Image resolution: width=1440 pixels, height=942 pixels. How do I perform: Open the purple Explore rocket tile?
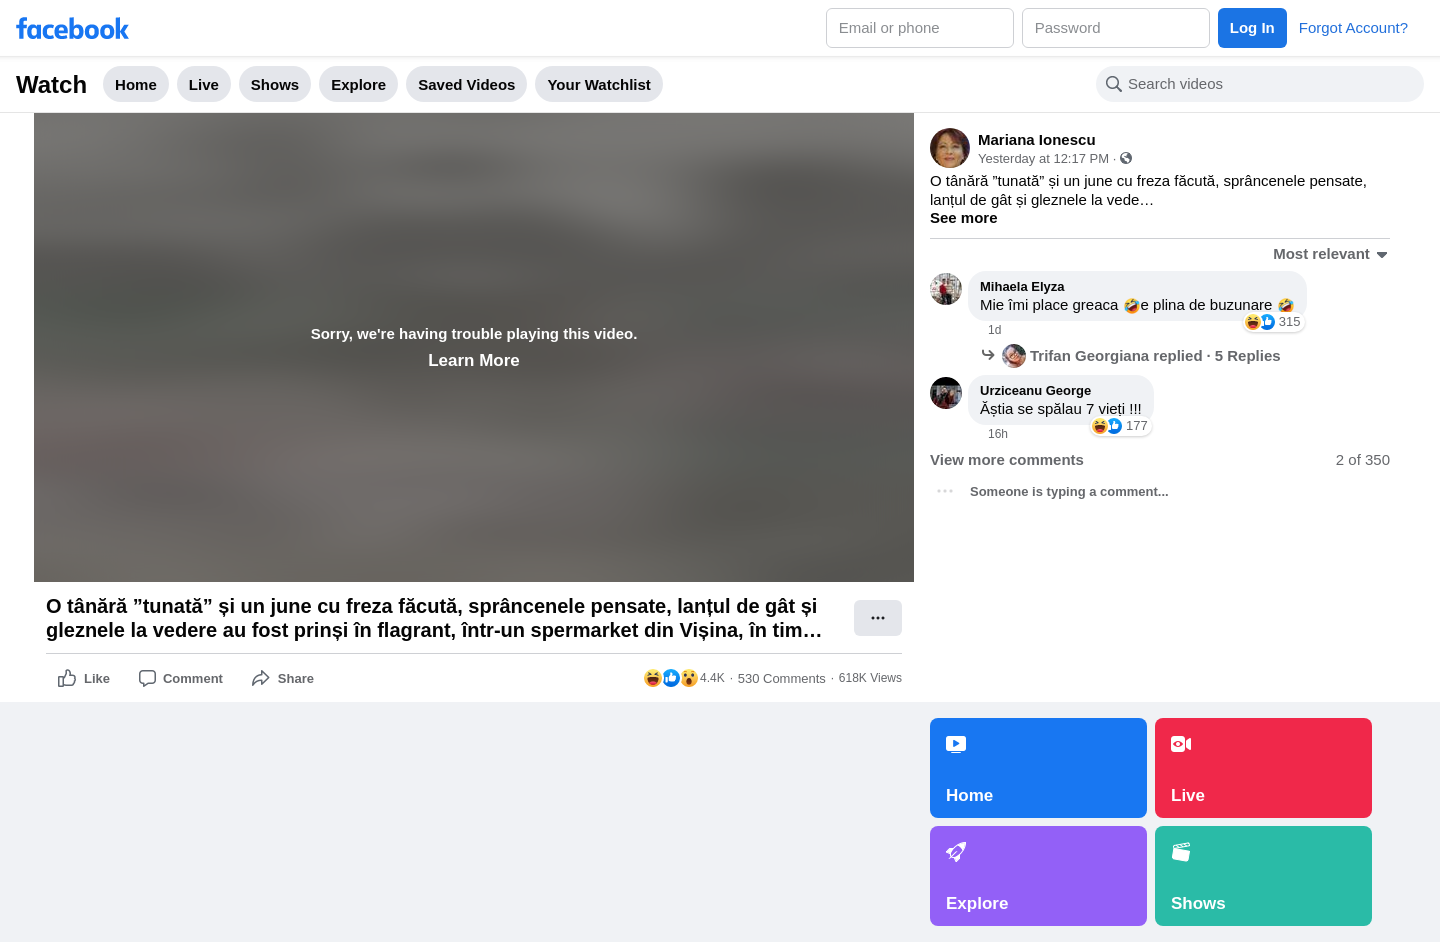click(x=1038, y=876)
